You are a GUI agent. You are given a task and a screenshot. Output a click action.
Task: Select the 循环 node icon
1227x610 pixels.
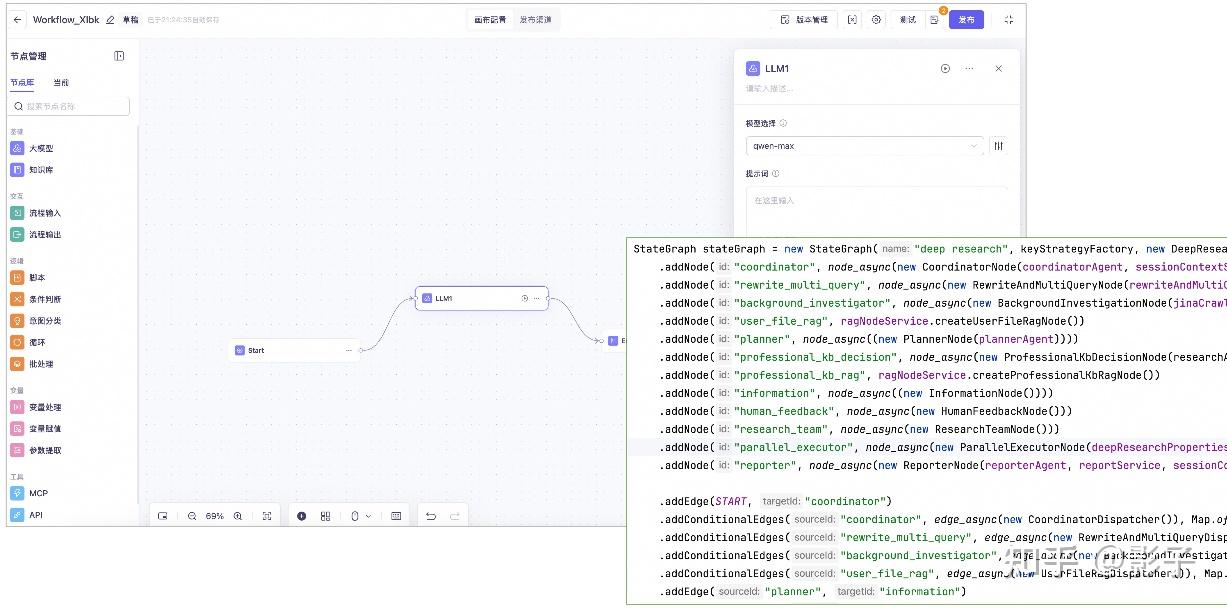pyautogui.click(x=17, y=342)
